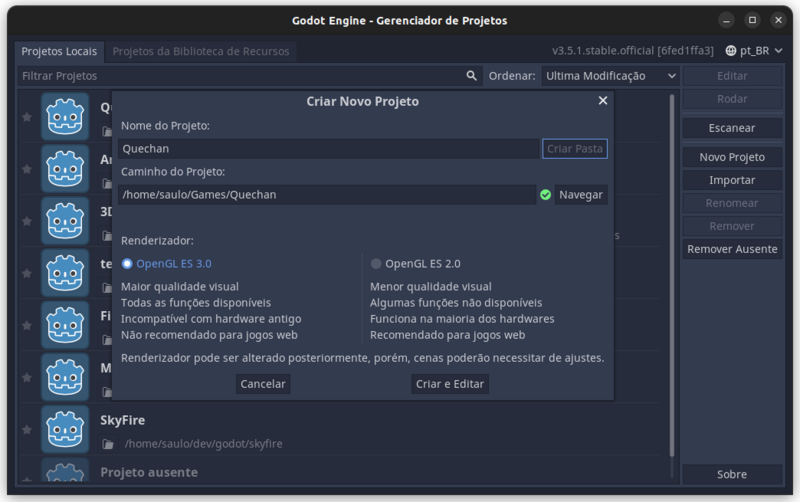Select OpenGL ES 3.0 renderer
The width and height of the screenshot is (800, 502).
coord(166,264)
